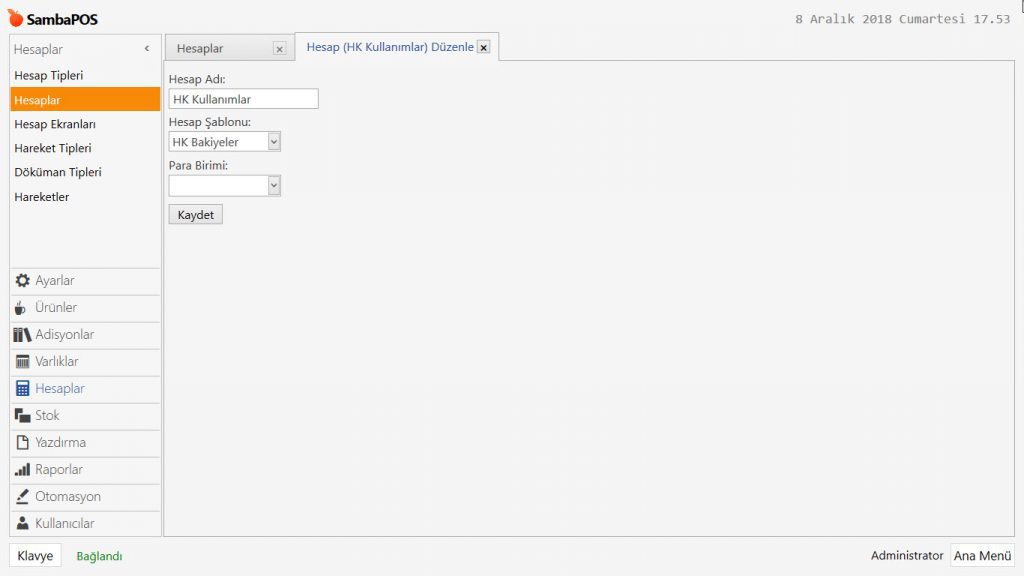The height and width of the screenshot is (576, 1024).
Task: Open the Para Birimi dropdown
Action: pyautogui.click(x=274, y=185)
